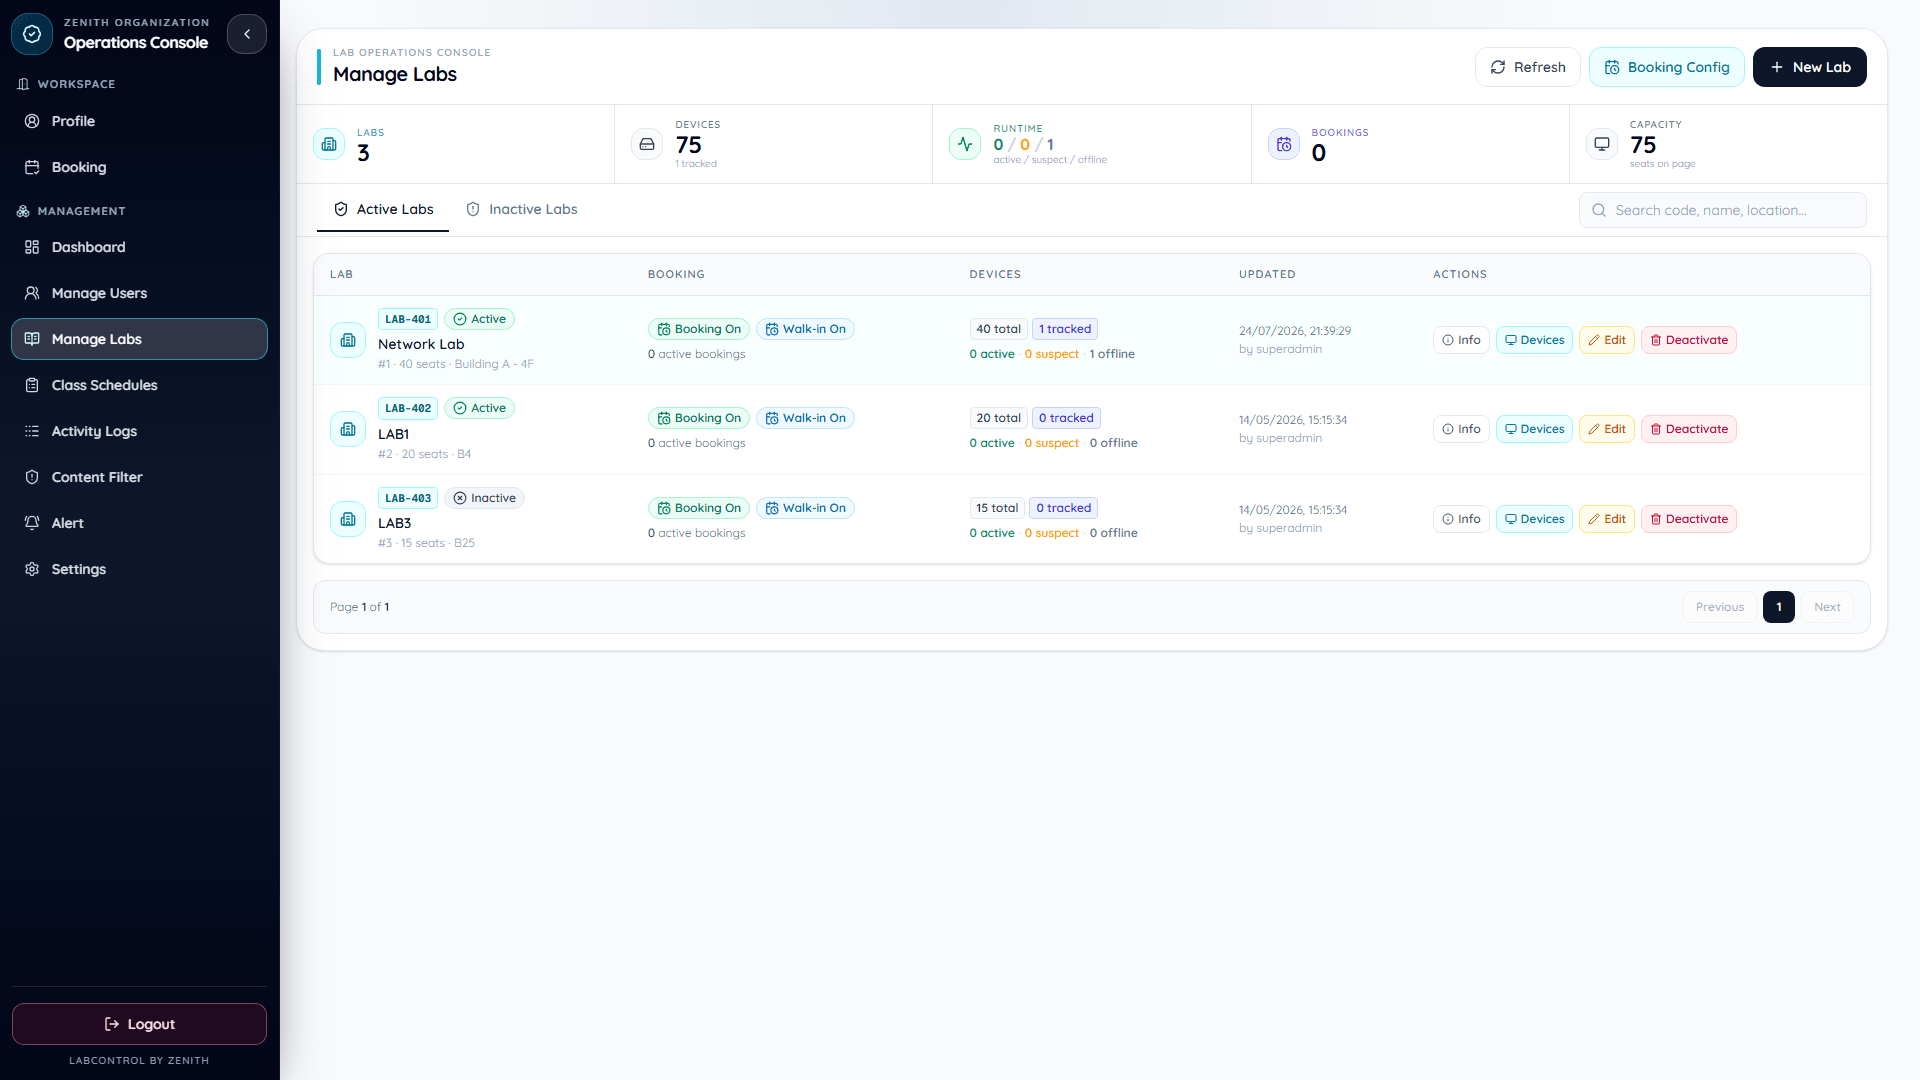Click the Runtime activity pulse icon
The height and width of the screenshot is (1080, 1920).
coord(965,144)
